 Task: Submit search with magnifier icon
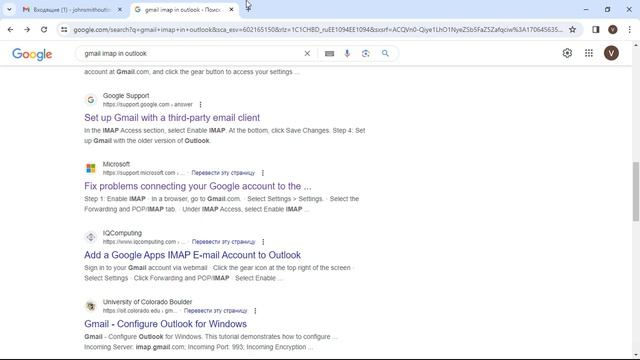tap(385, 53)
